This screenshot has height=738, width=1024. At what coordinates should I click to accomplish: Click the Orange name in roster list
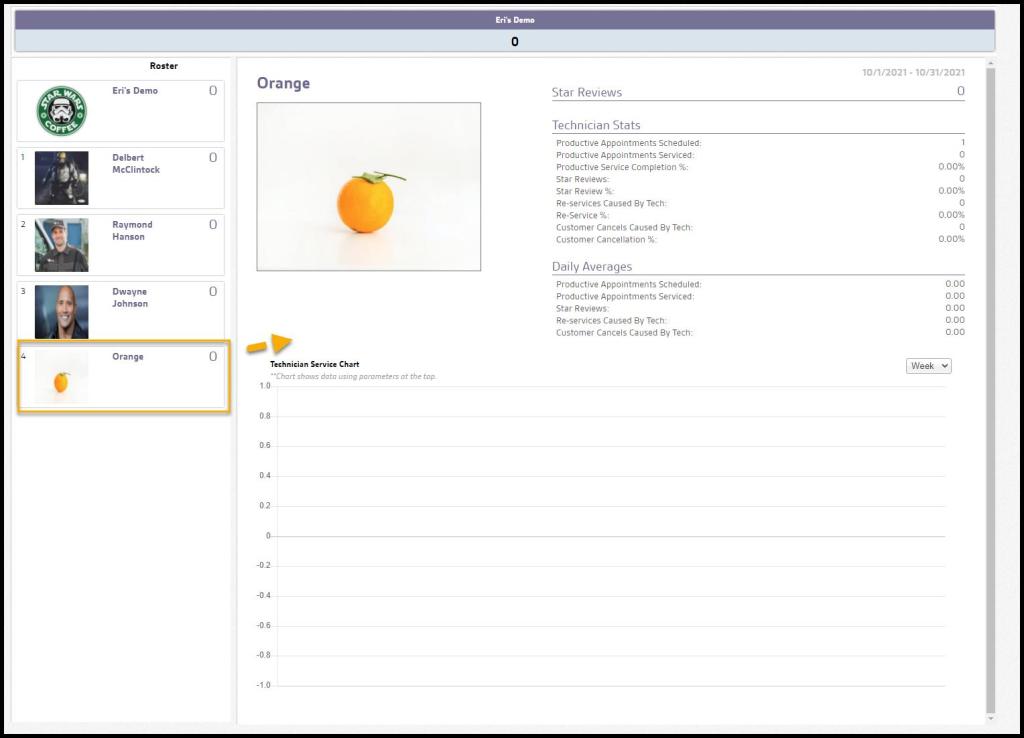[x=127, y=357]
